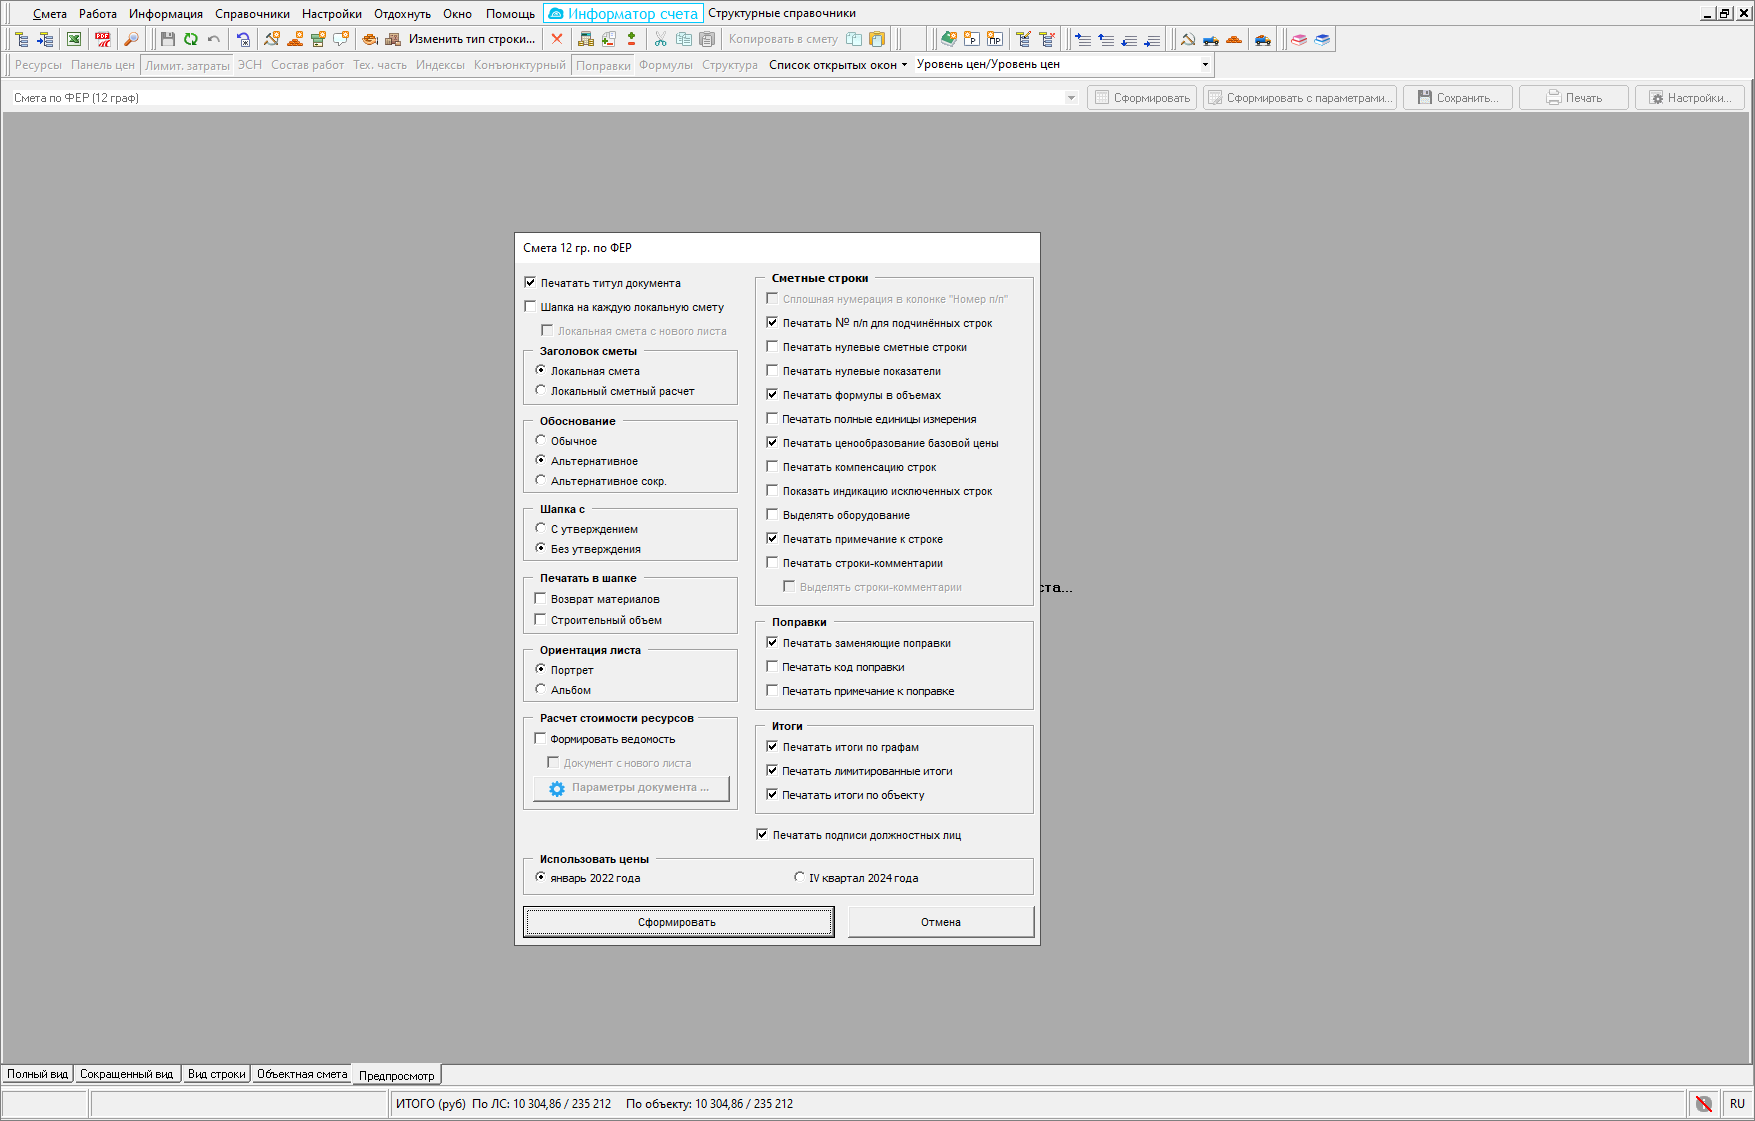Click the Excel export icon in toolbar
The width and height of the screenshot is (1755, 1121).
tap(74, 39)
